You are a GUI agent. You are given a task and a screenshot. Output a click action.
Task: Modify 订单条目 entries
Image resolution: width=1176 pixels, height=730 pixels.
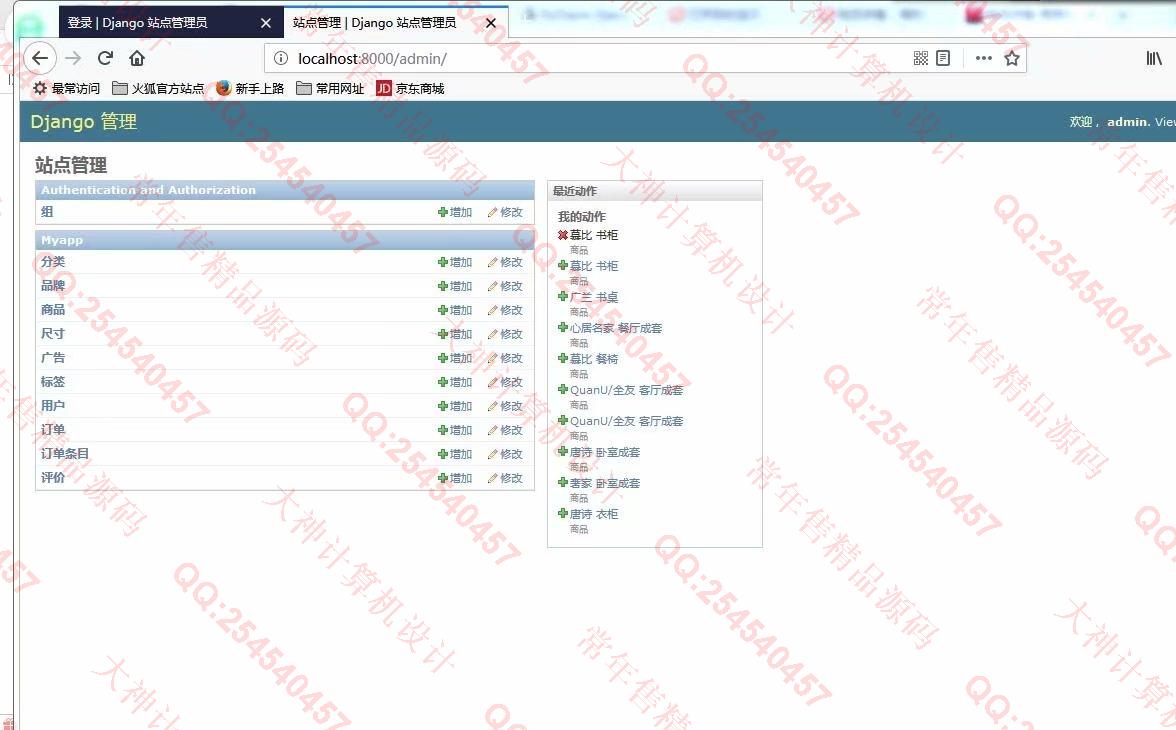(505, 454)
